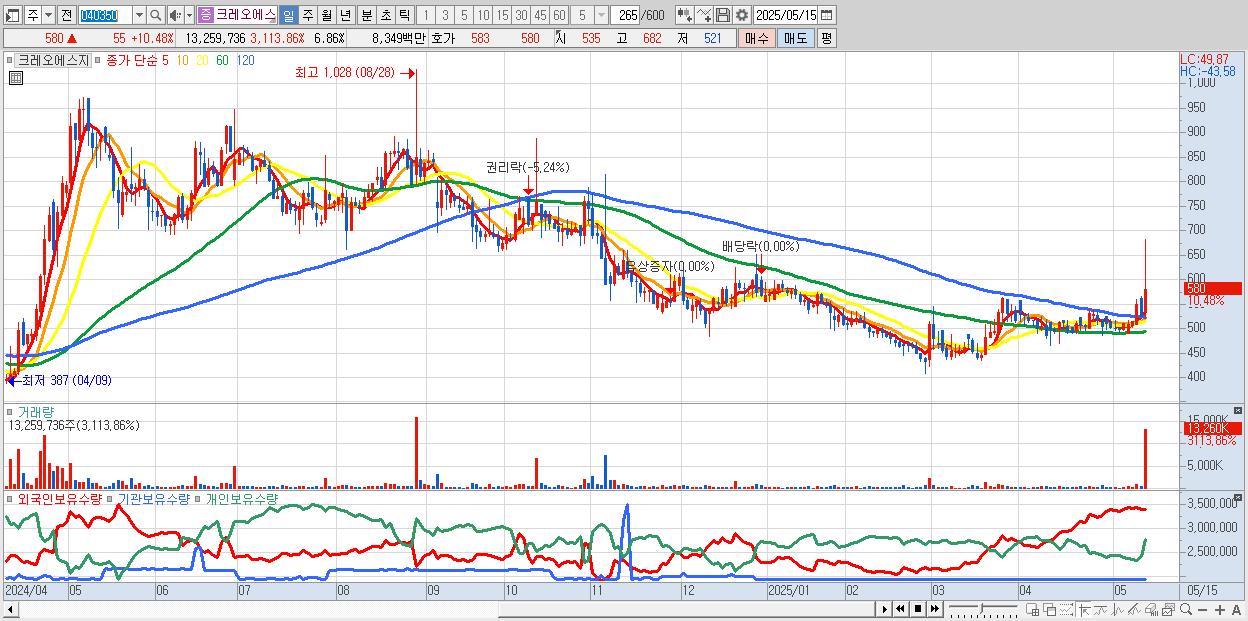Open the 주 market type dropdown arrow
Viewport: 1248px width, 621px height.
[50, 15]
